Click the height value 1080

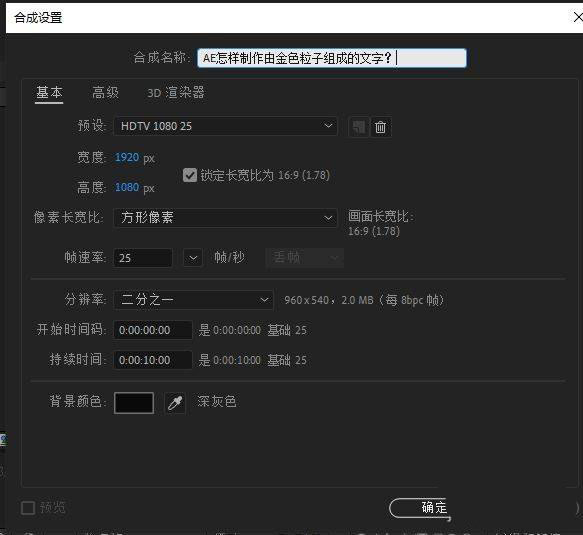127,187
